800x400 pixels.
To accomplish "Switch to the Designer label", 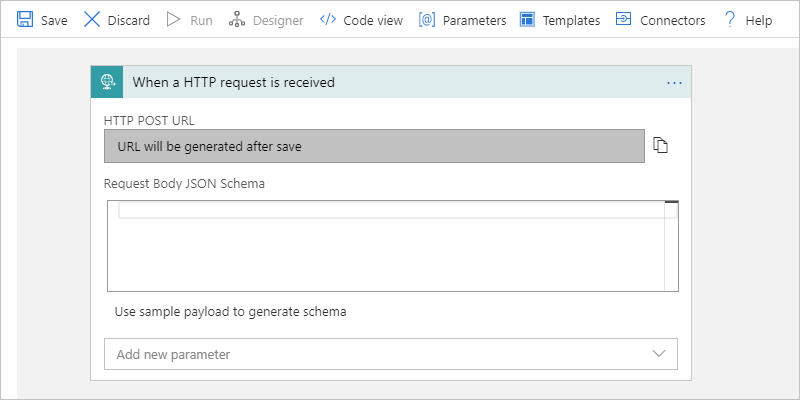I will pos(279,20).
